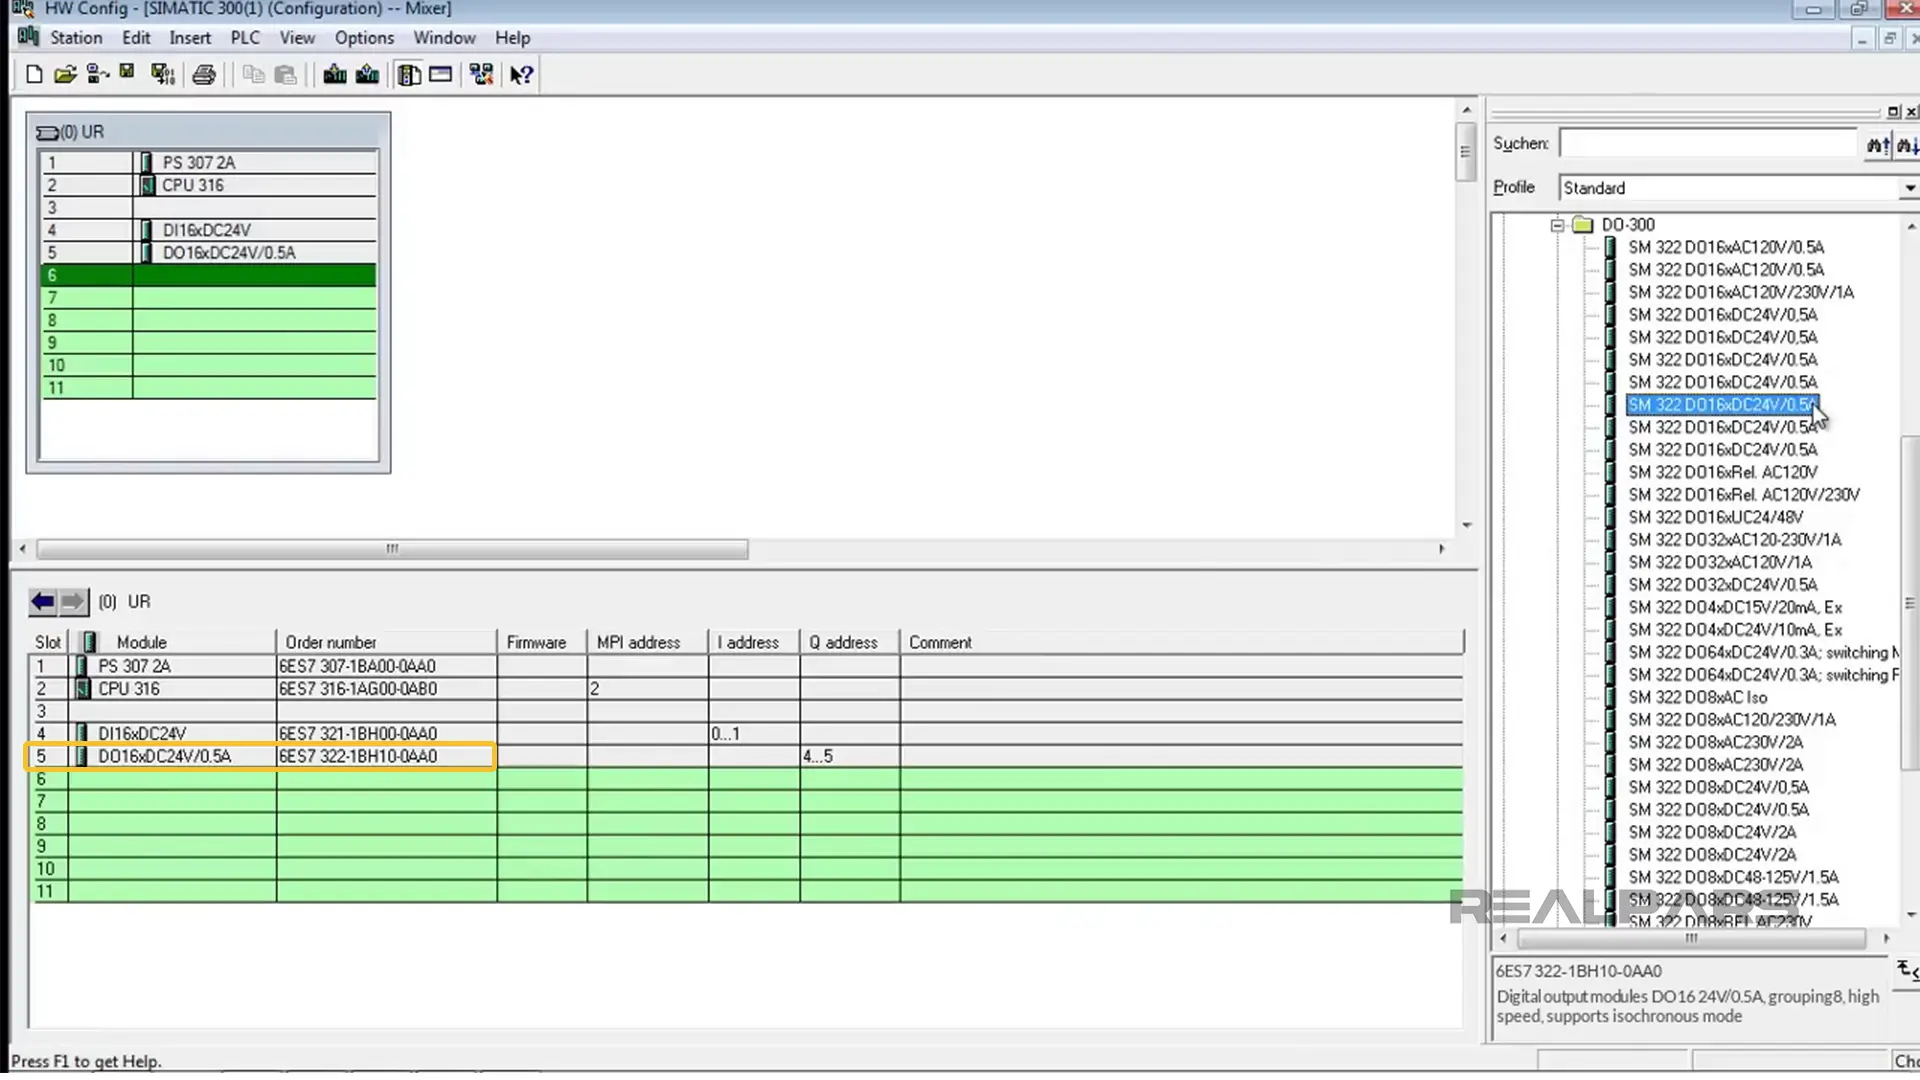Click the catalog tree horizontal scrollbar
The width and height of the screenshot is (1920, 1080).
1691,938
